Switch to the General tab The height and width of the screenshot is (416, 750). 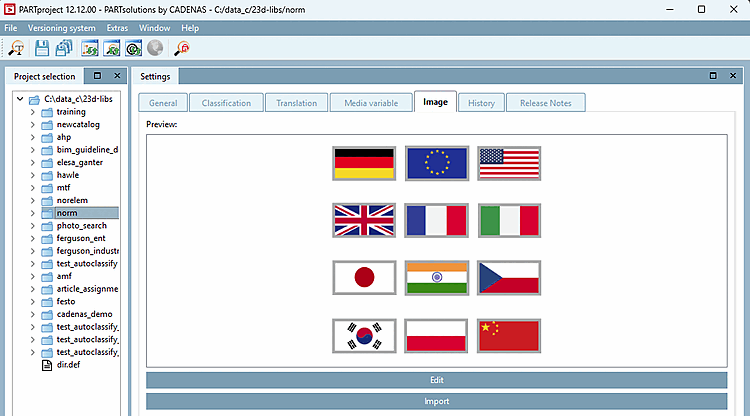click(x=163, y=103)
